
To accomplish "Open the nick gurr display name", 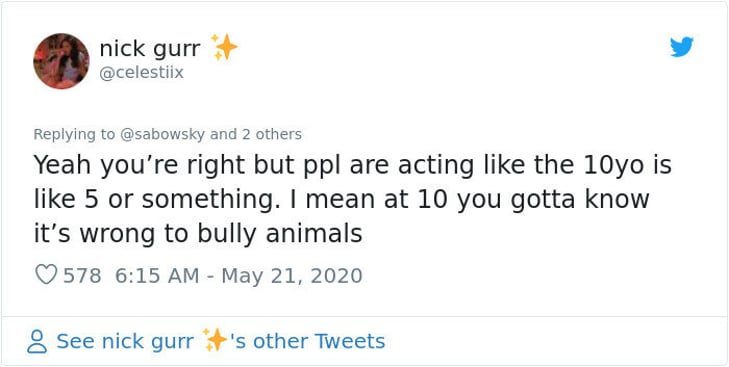I will (x=150, y=49).
